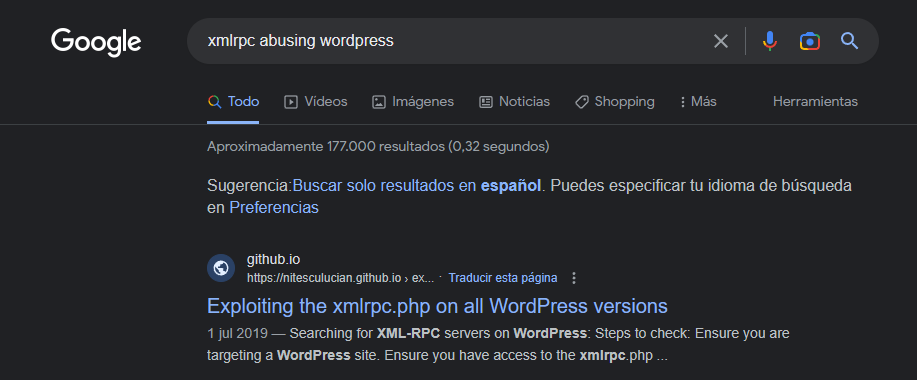The image size is (917, 380).
Task: Open the Preferencias link
Action: coord(274,208)
